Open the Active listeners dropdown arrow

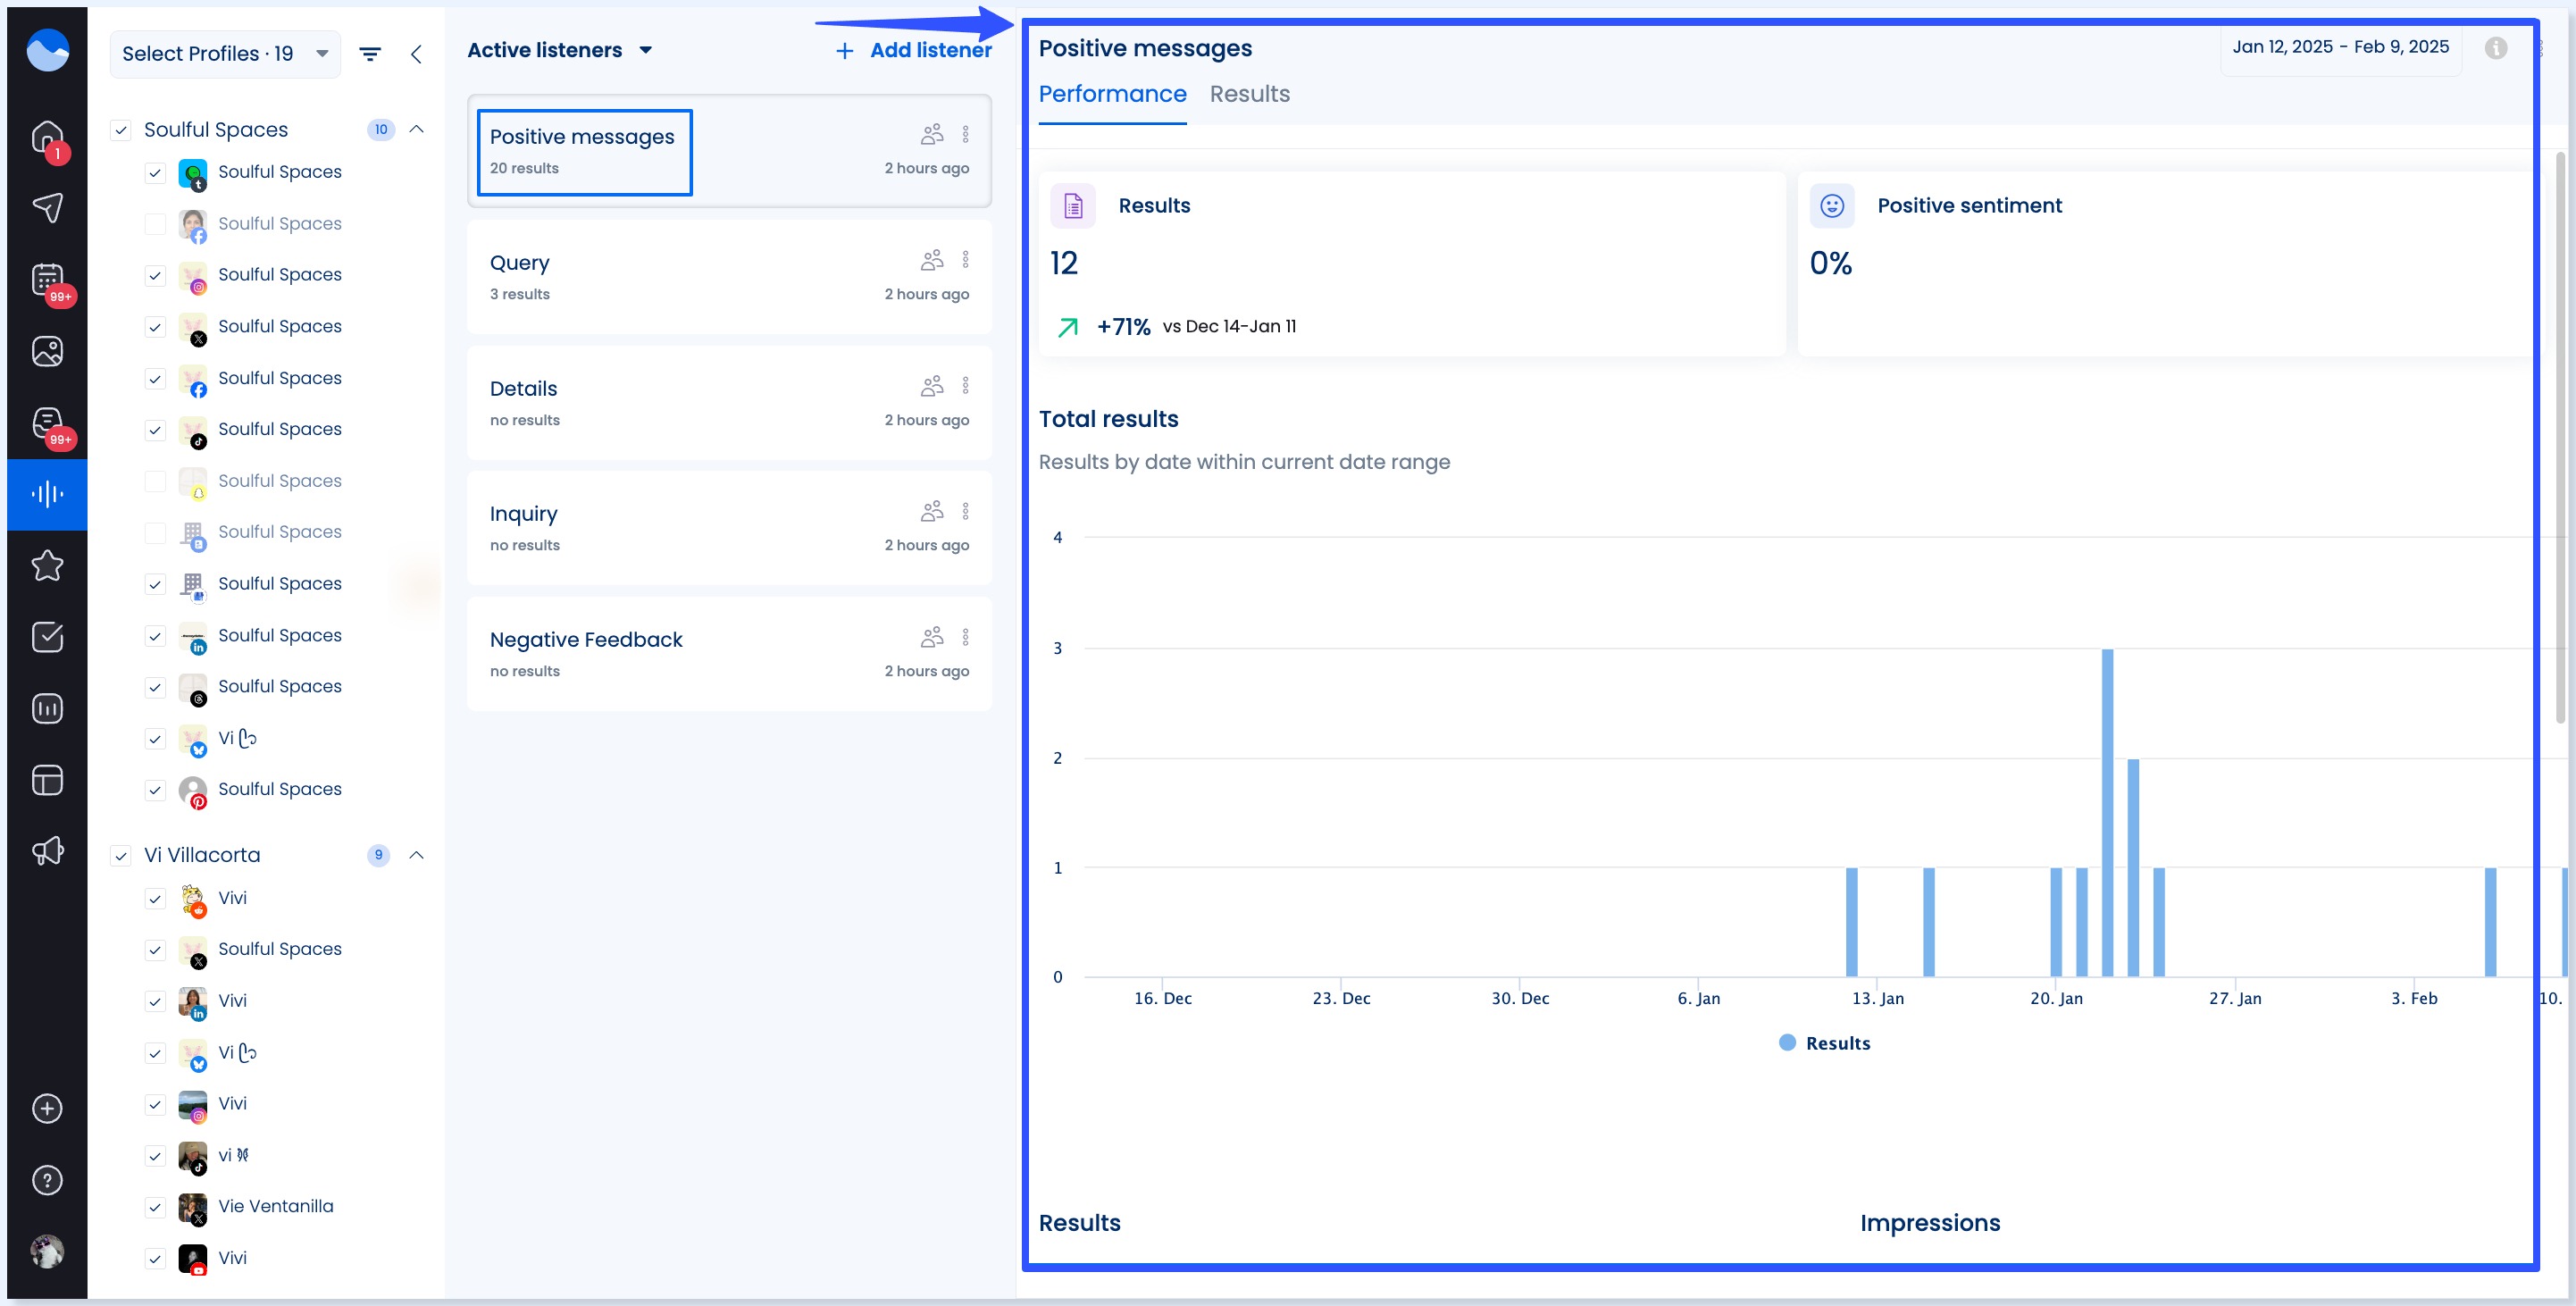[x=646, y=50]
